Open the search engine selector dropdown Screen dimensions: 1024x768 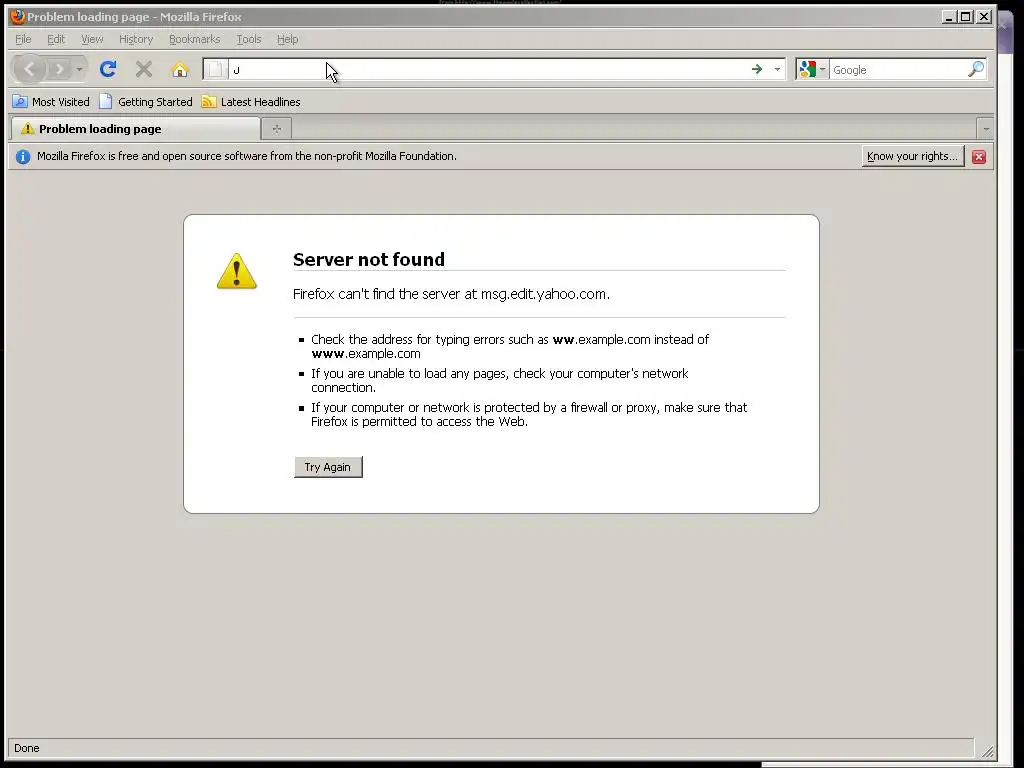point(812,69)
